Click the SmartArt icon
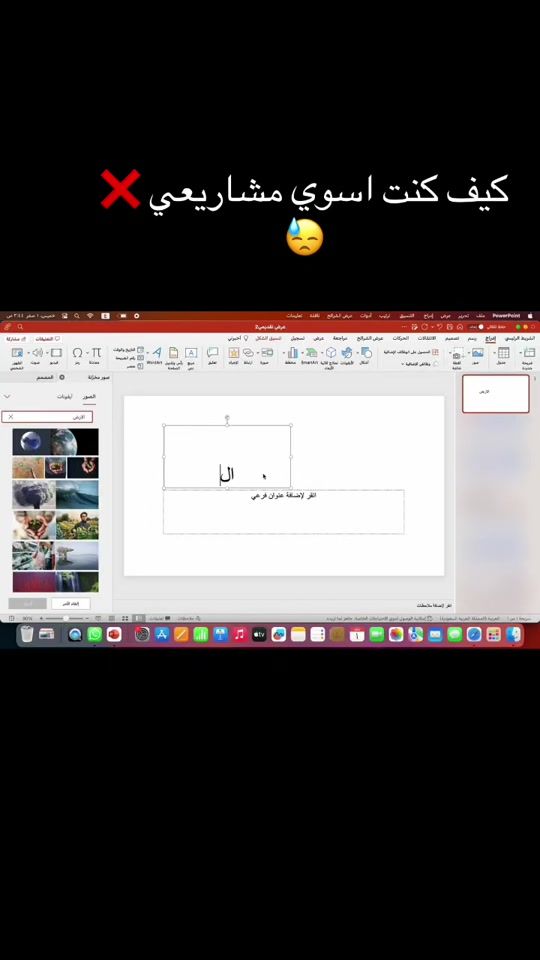This screenshot has width=540, height=960. tap(312, 353)
